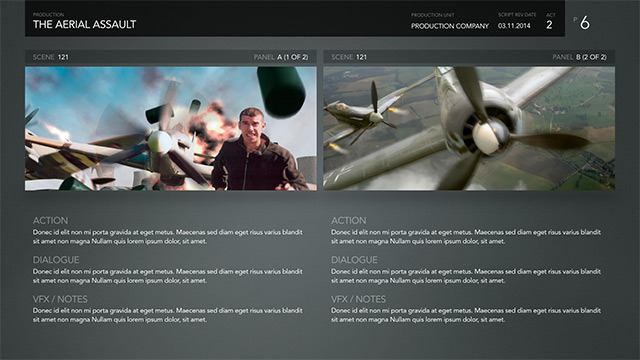640x360 pixels.
Task: Click the VFX notes text under Panel B
Action: tap(466, 315)
